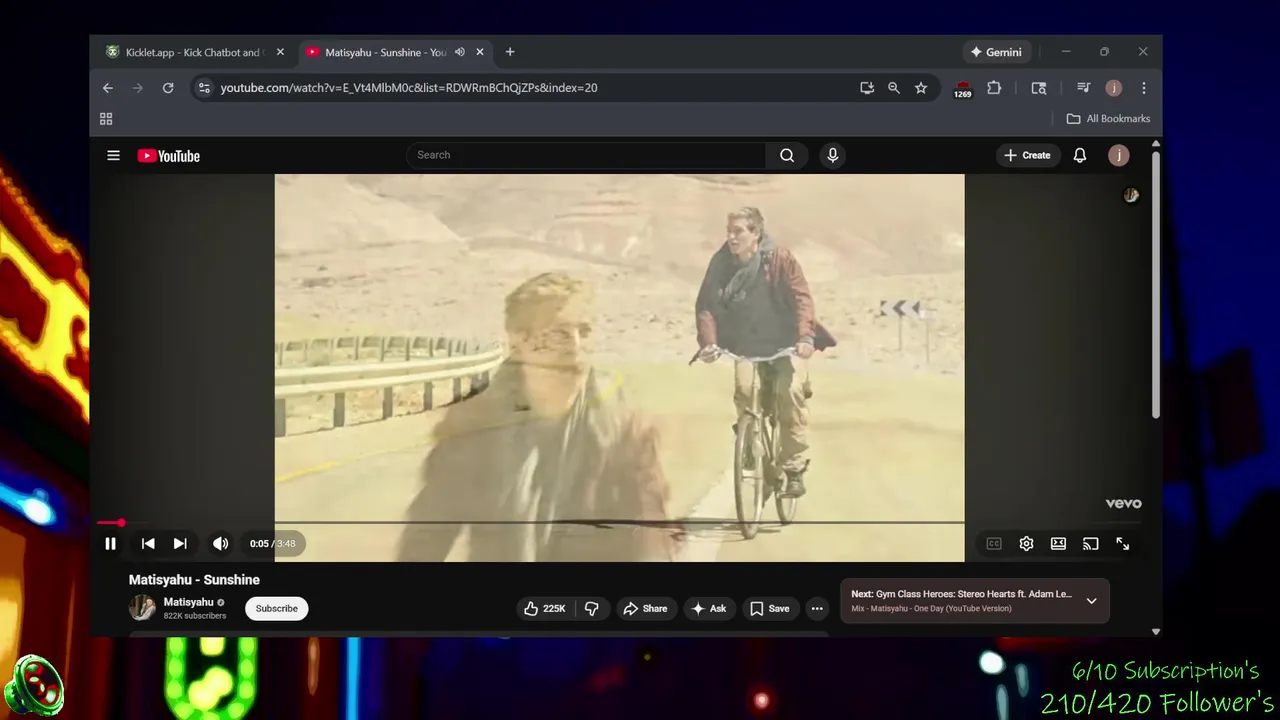Open the Ask AI button
Viewport: 1280px width, 720px height.
coord(708,608)
